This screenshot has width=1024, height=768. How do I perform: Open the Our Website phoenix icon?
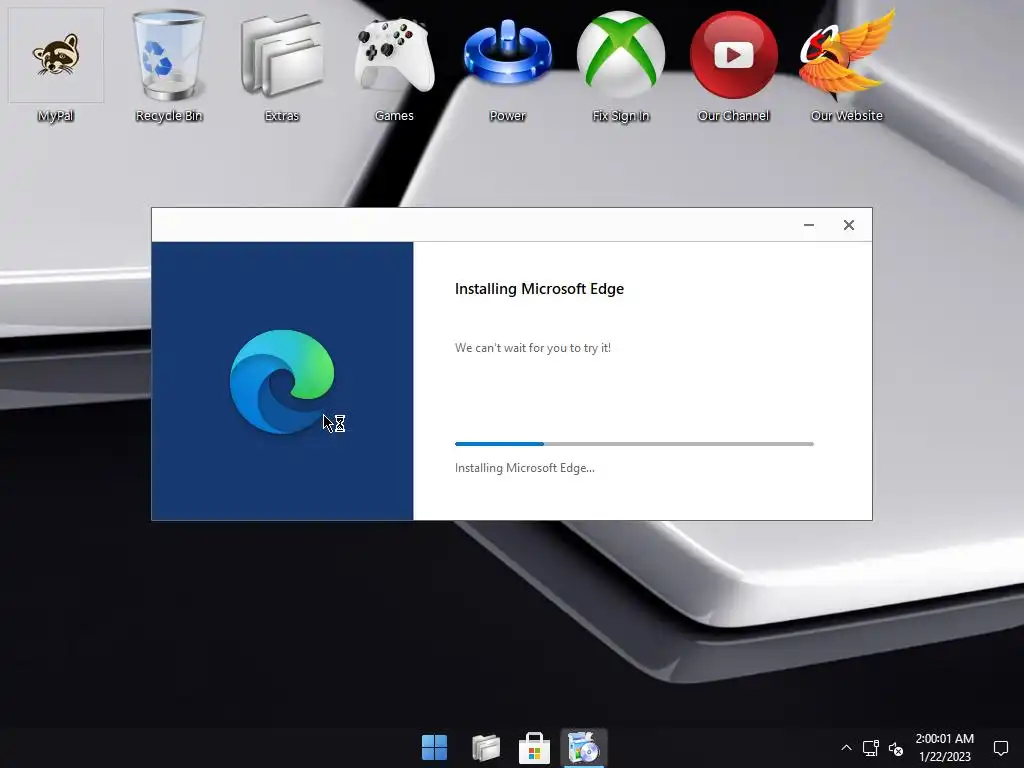pos(846,65)
